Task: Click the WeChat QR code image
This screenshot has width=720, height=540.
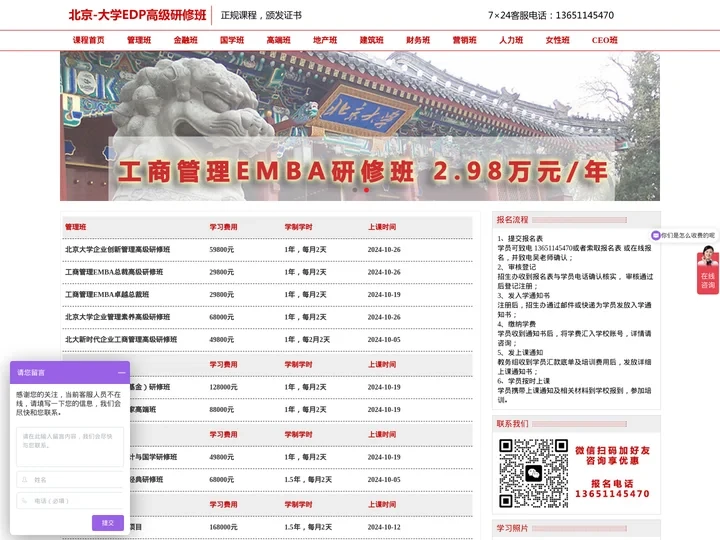Action: click(x=534, y=473)
